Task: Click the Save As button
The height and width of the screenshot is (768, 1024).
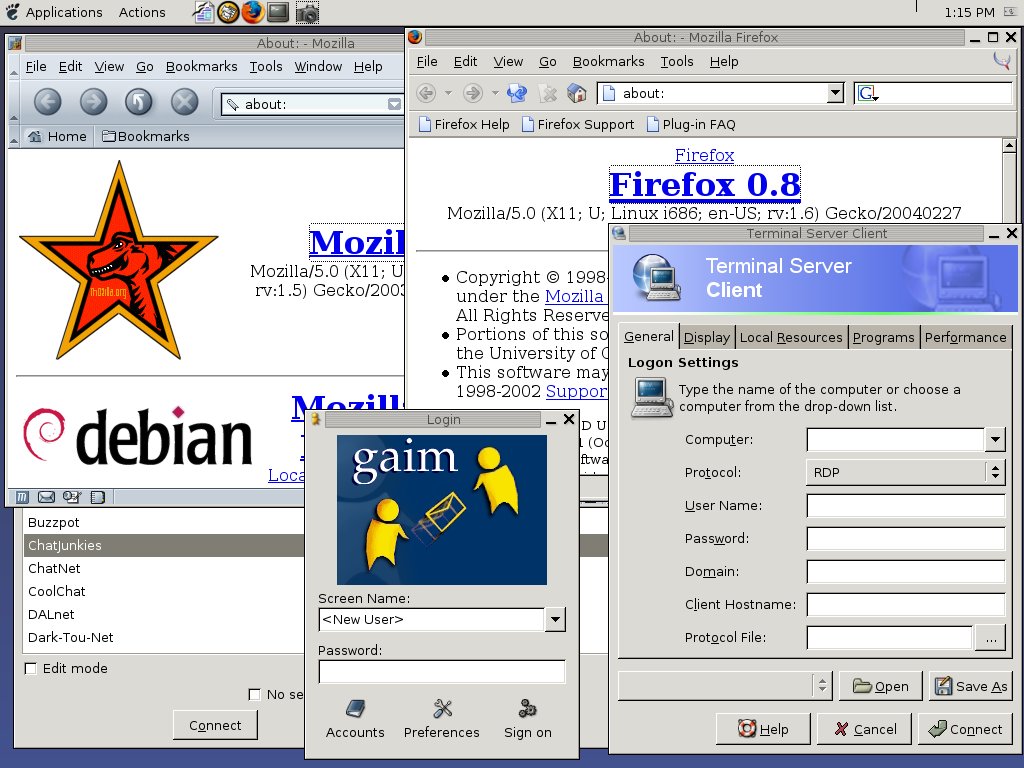Action: (x=970, y=686)
